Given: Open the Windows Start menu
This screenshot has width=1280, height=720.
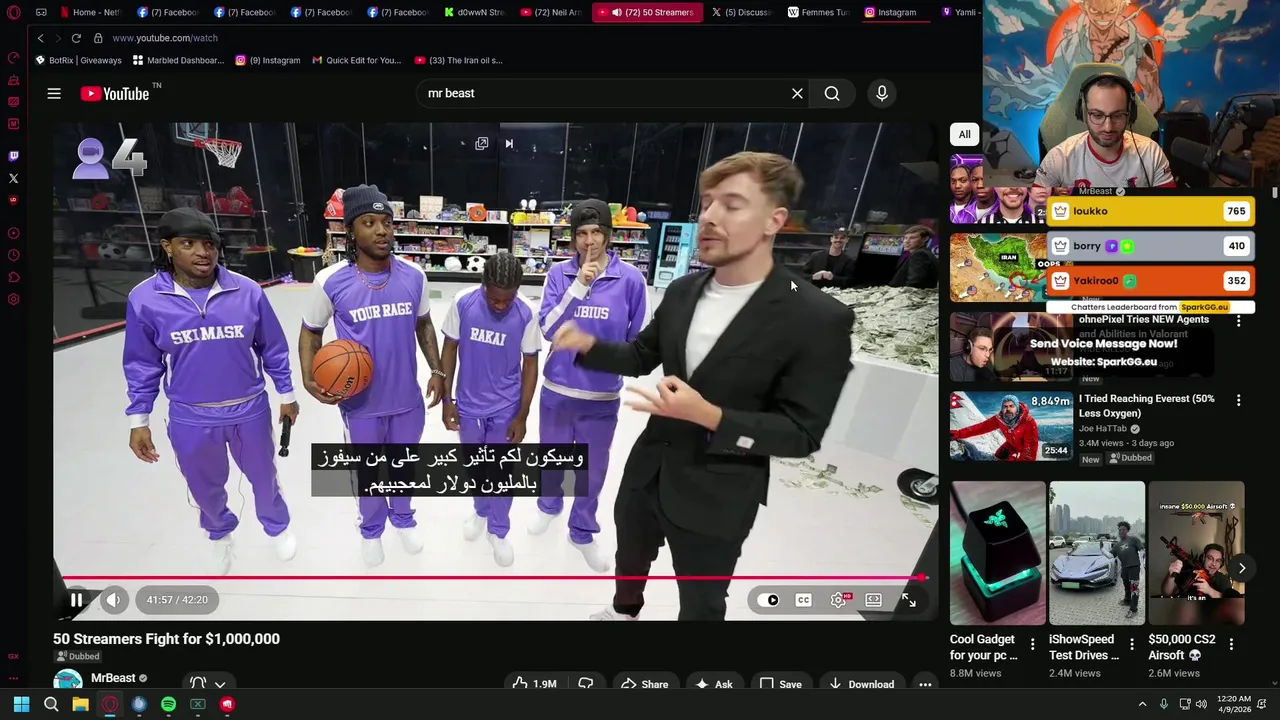Looking at the screenshot, I should tap(21, 704).
